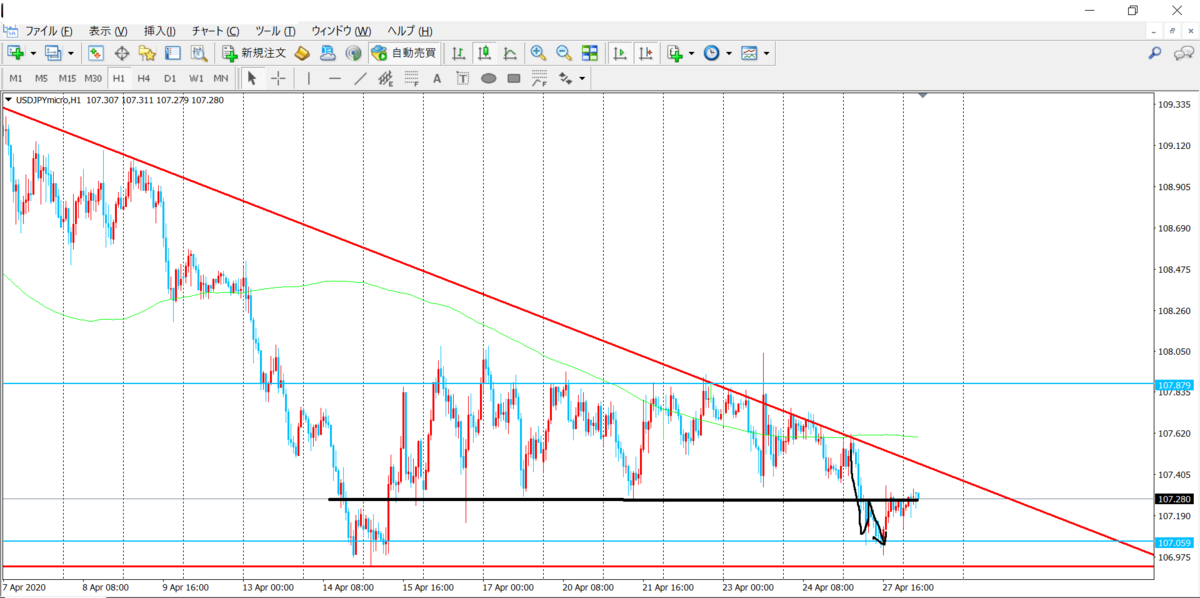Viewport: 1200px width, 598px height.
Task: Toggle 自動売買 auto trading button
Action: 403,53
